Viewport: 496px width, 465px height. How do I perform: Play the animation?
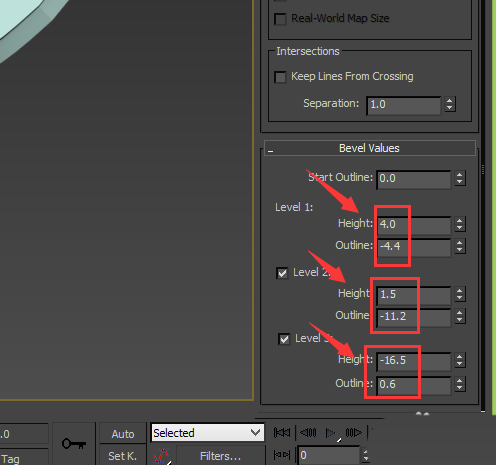tap(331, 433)
